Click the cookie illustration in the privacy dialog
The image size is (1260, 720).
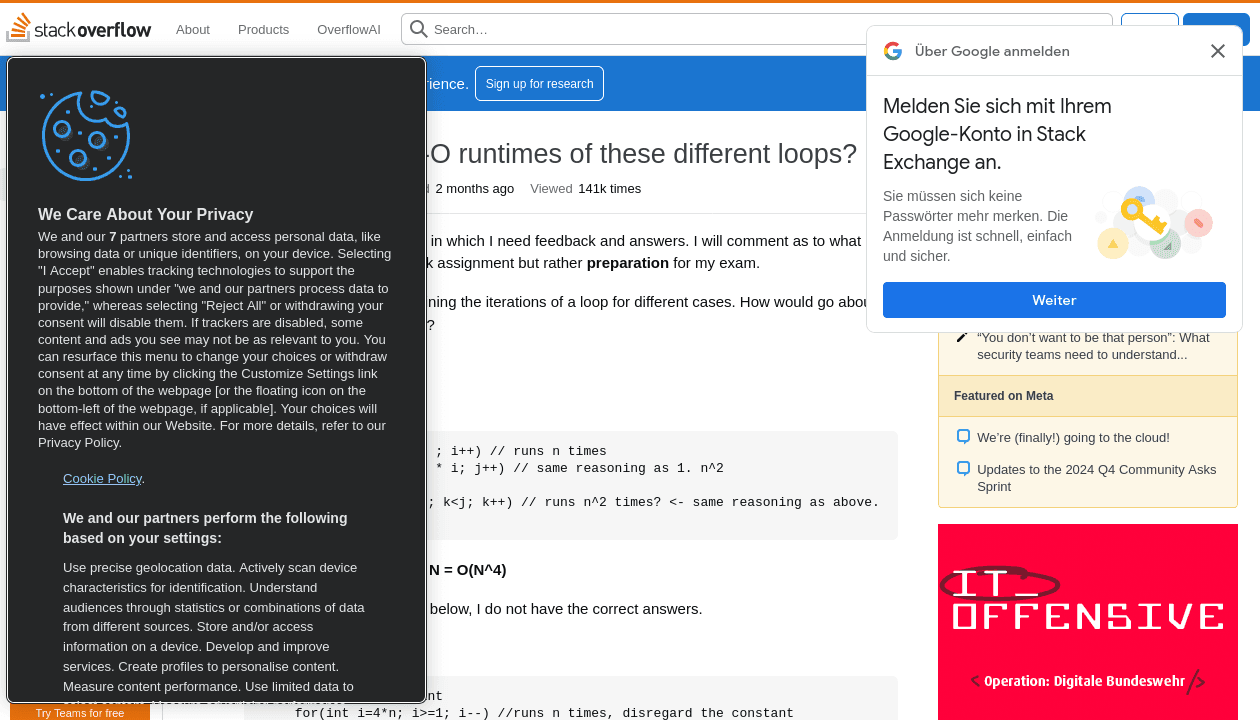pos(86,136)
